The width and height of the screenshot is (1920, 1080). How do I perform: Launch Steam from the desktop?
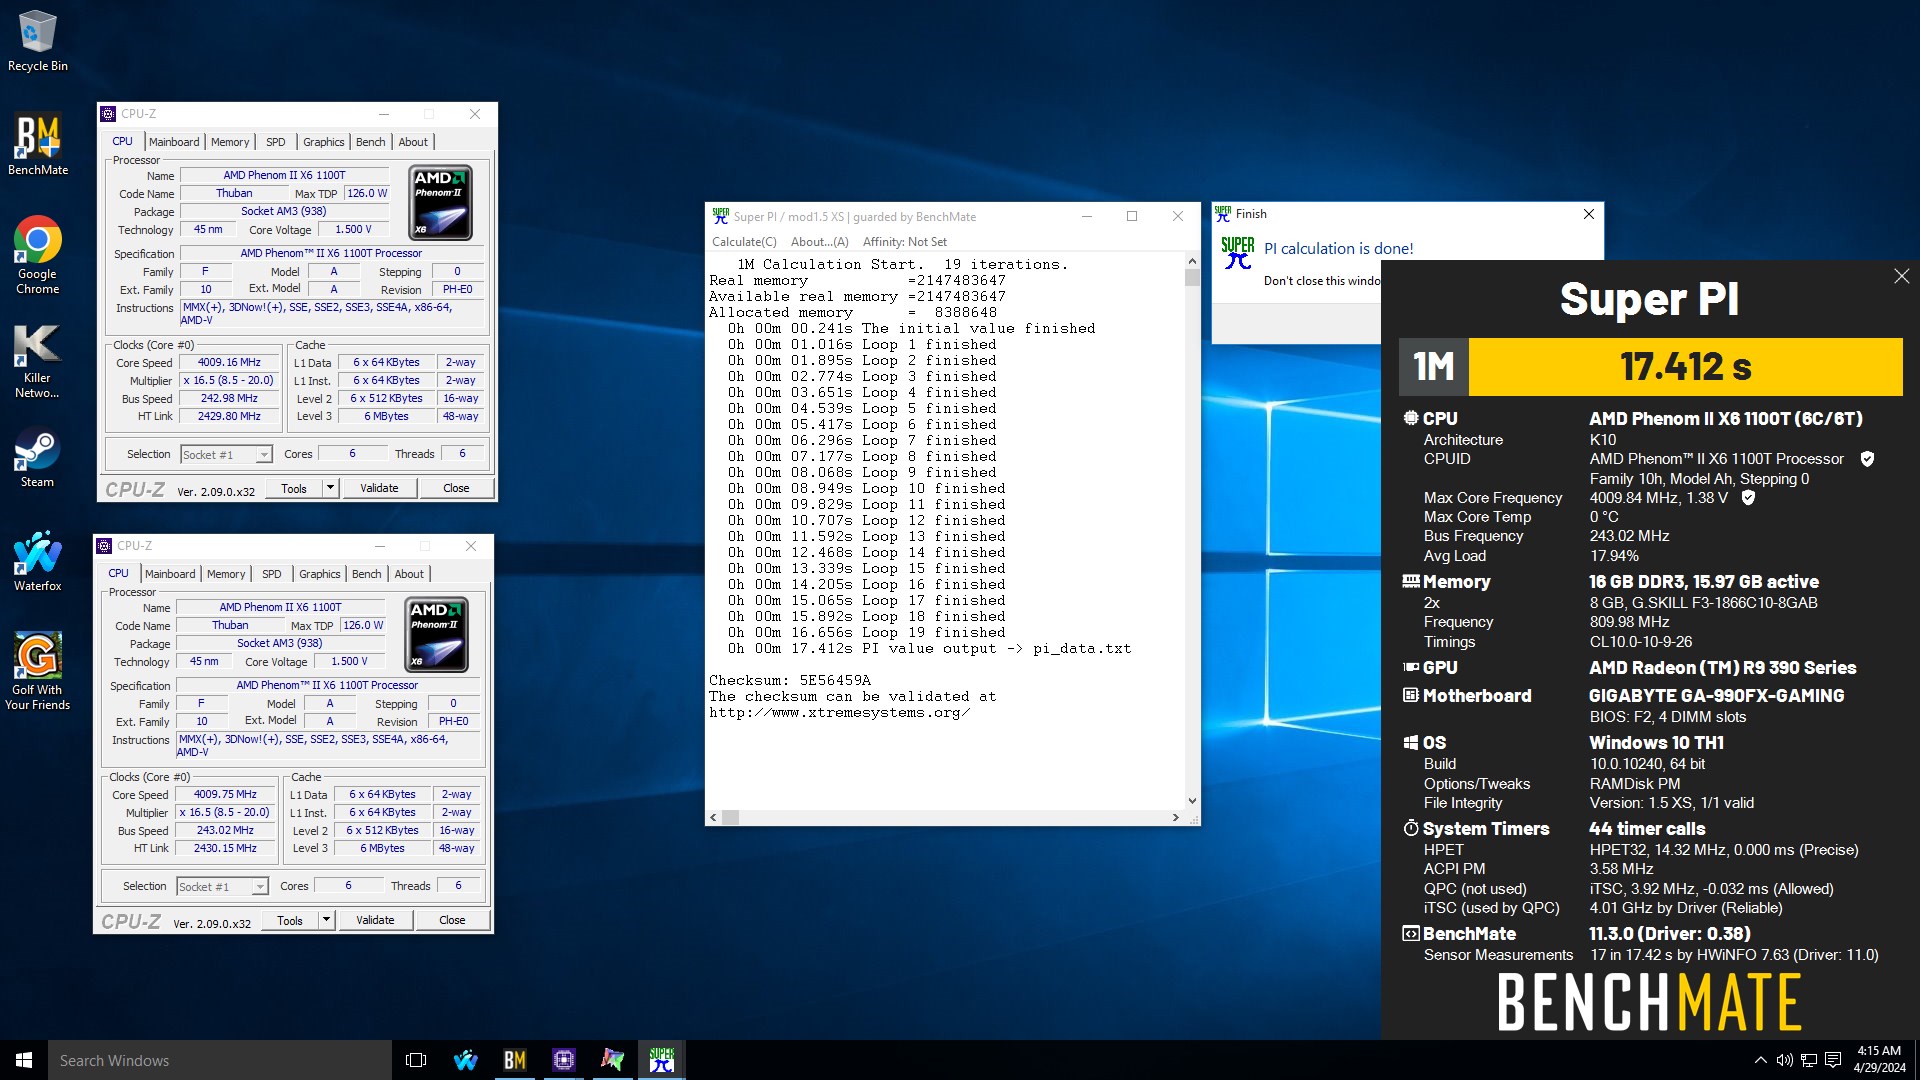coord(37,458)
